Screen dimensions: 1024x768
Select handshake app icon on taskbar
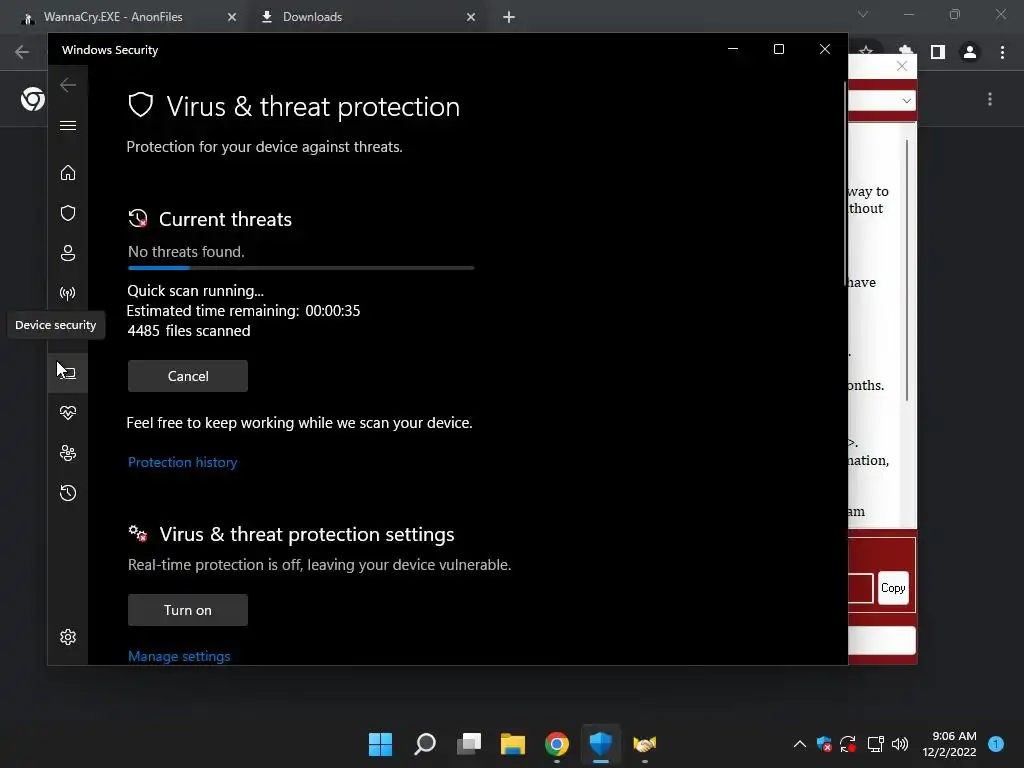(x=645, y=744)
